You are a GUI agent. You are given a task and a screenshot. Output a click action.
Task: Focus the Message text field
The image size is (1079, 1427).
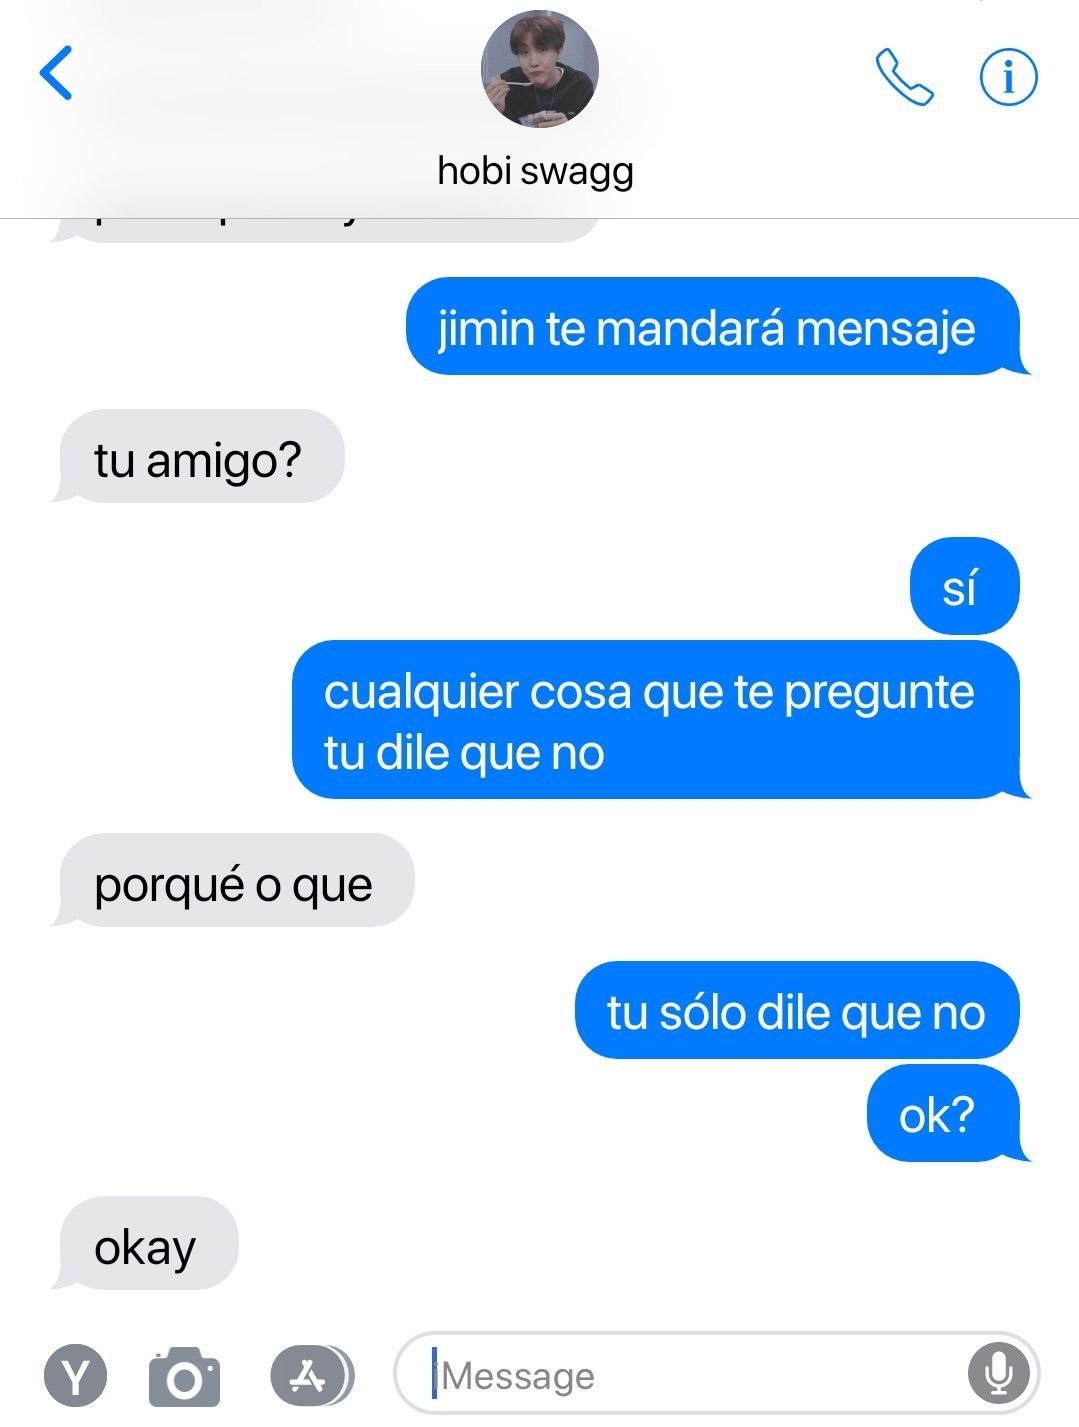[x=716, y=1375]
